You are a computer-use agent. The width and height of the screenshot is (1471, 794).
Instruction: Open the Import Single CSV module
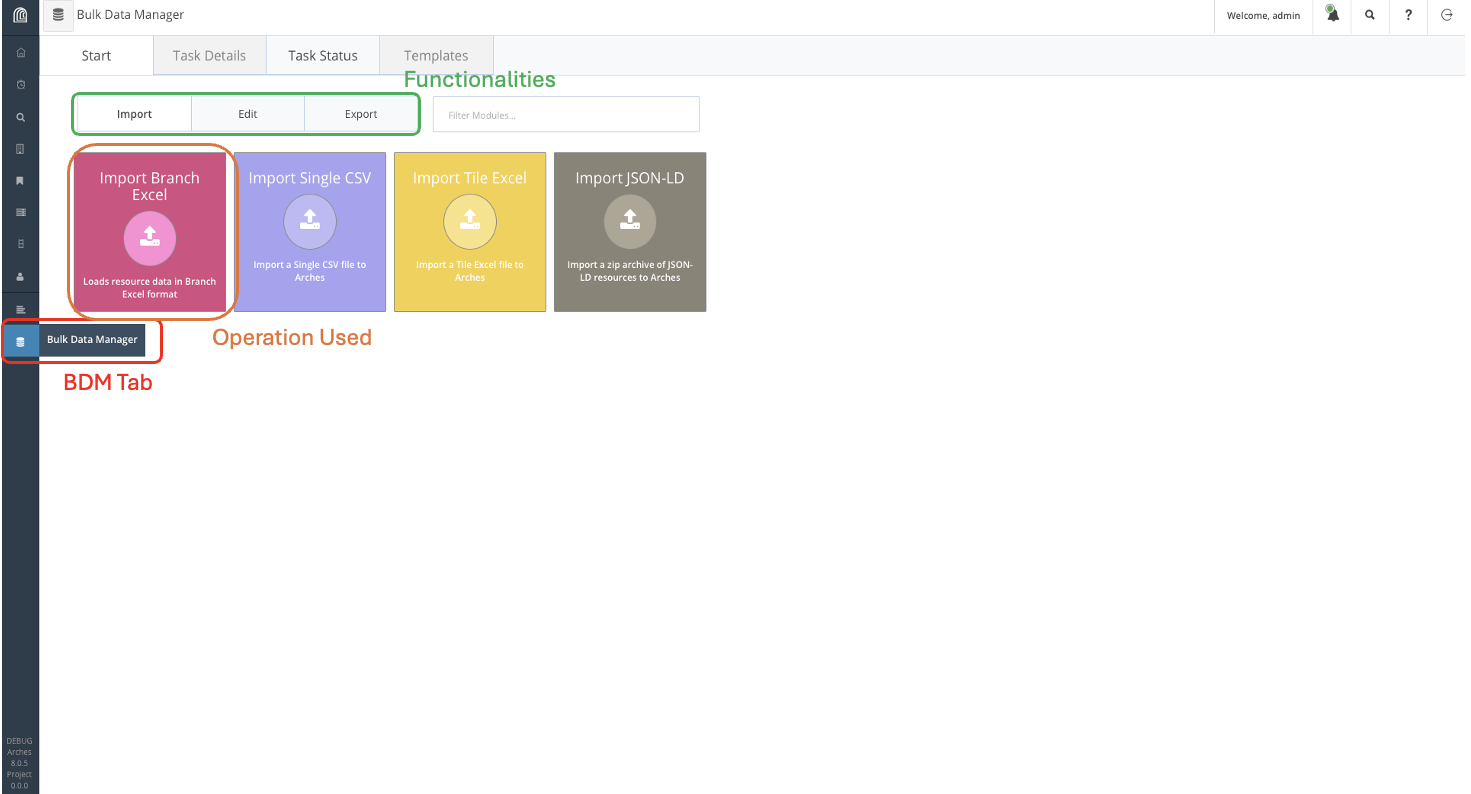(x=310, y=232)
